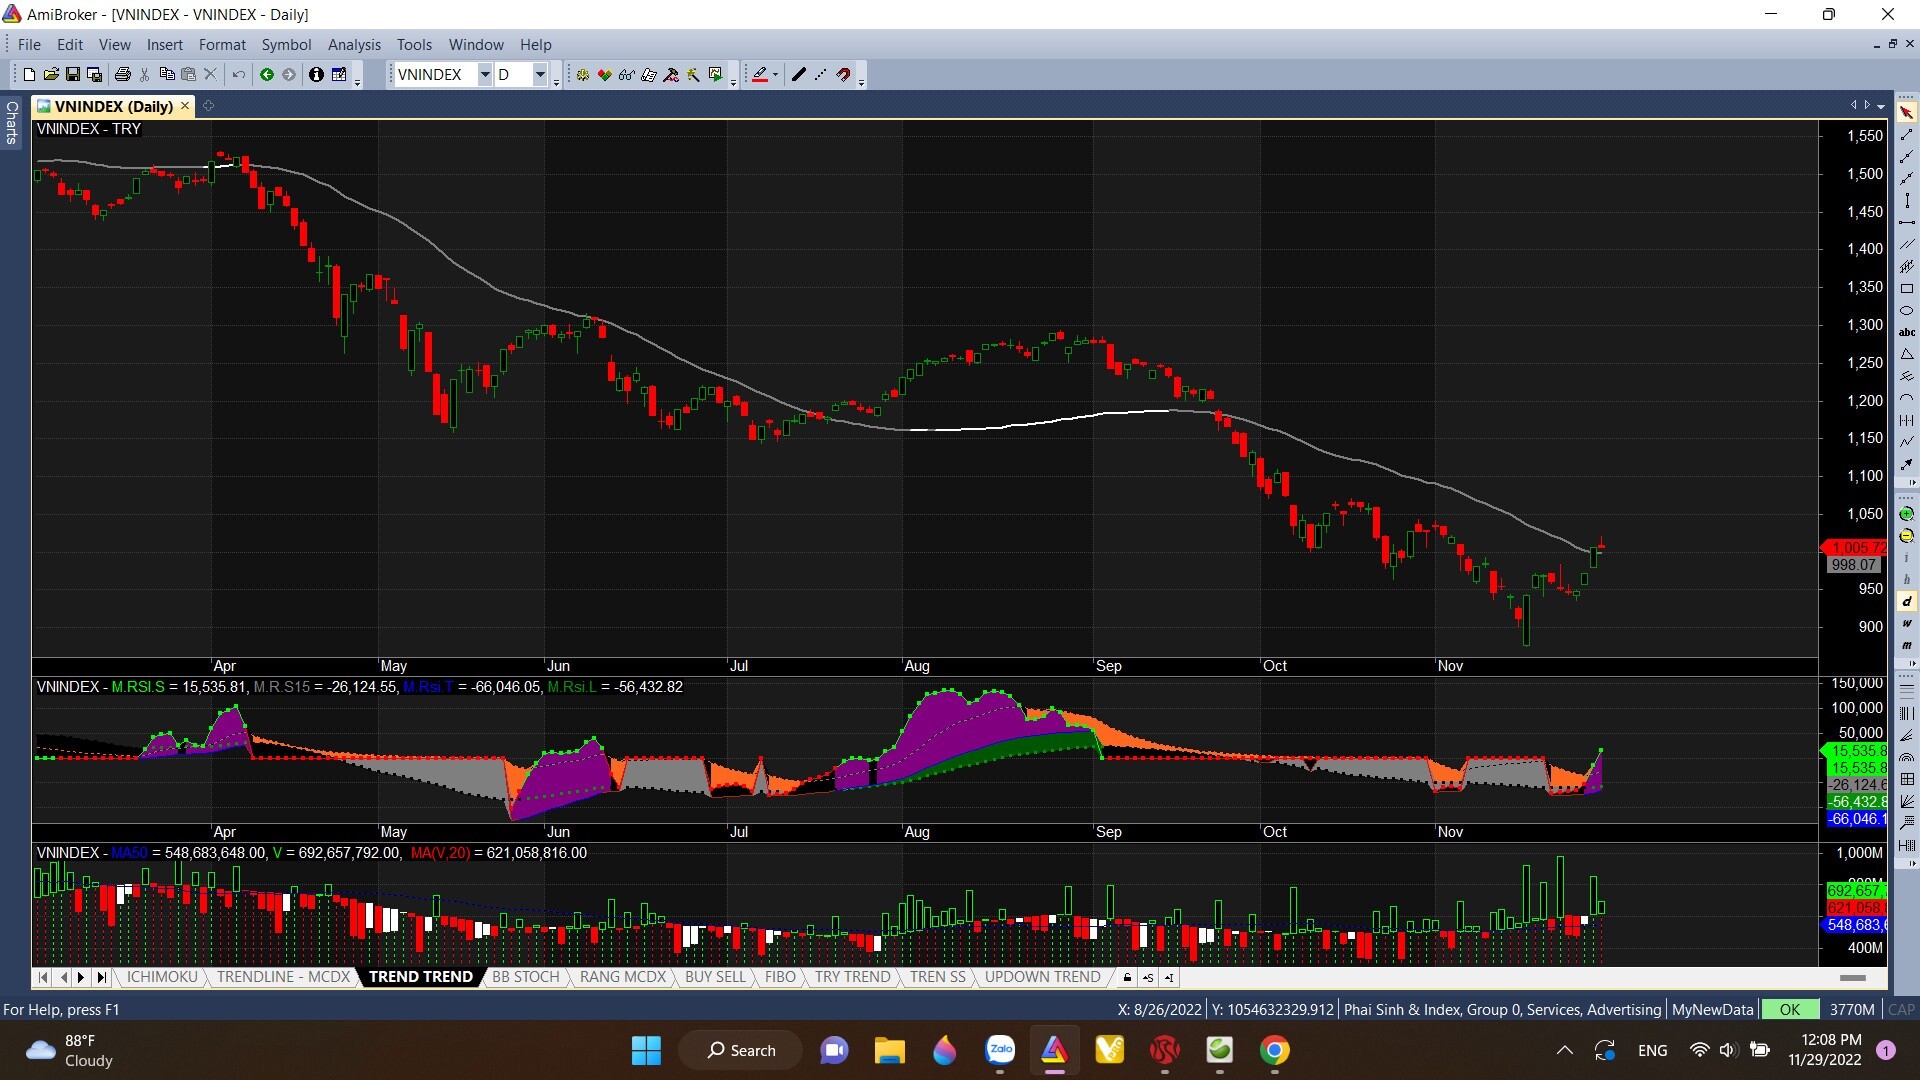Close the VNINDEX (Daily) chart tab
The height and width of the screenshot is (1080, 1920).
[185, 106]
